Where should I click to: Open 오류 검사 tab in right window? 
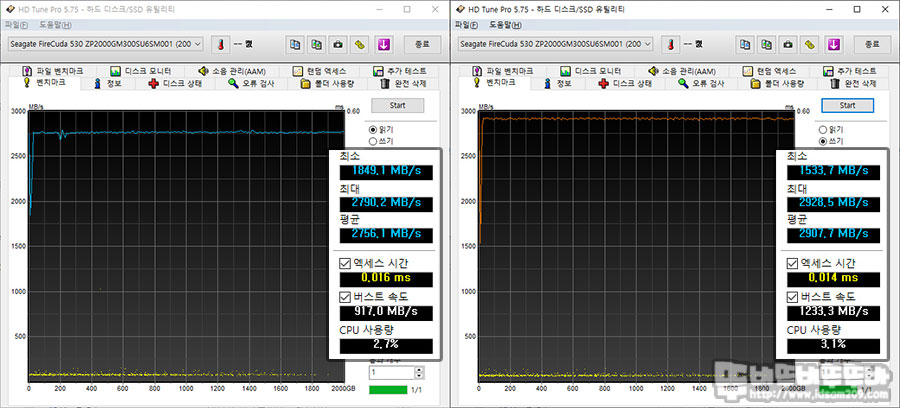(x=701, y=84)
